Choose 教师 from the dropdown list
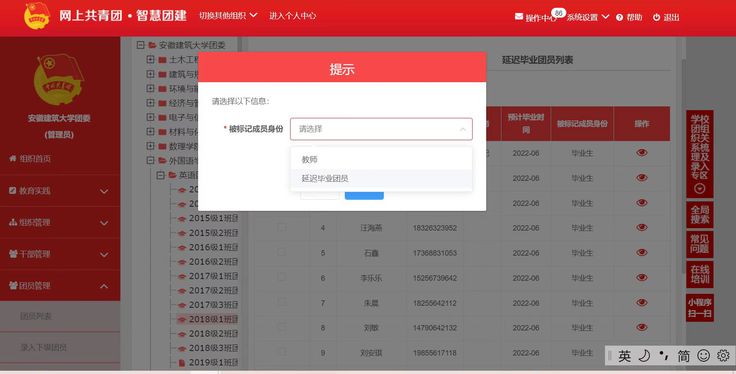The width and height of the screenshot is (736, 374). (381, 160)
